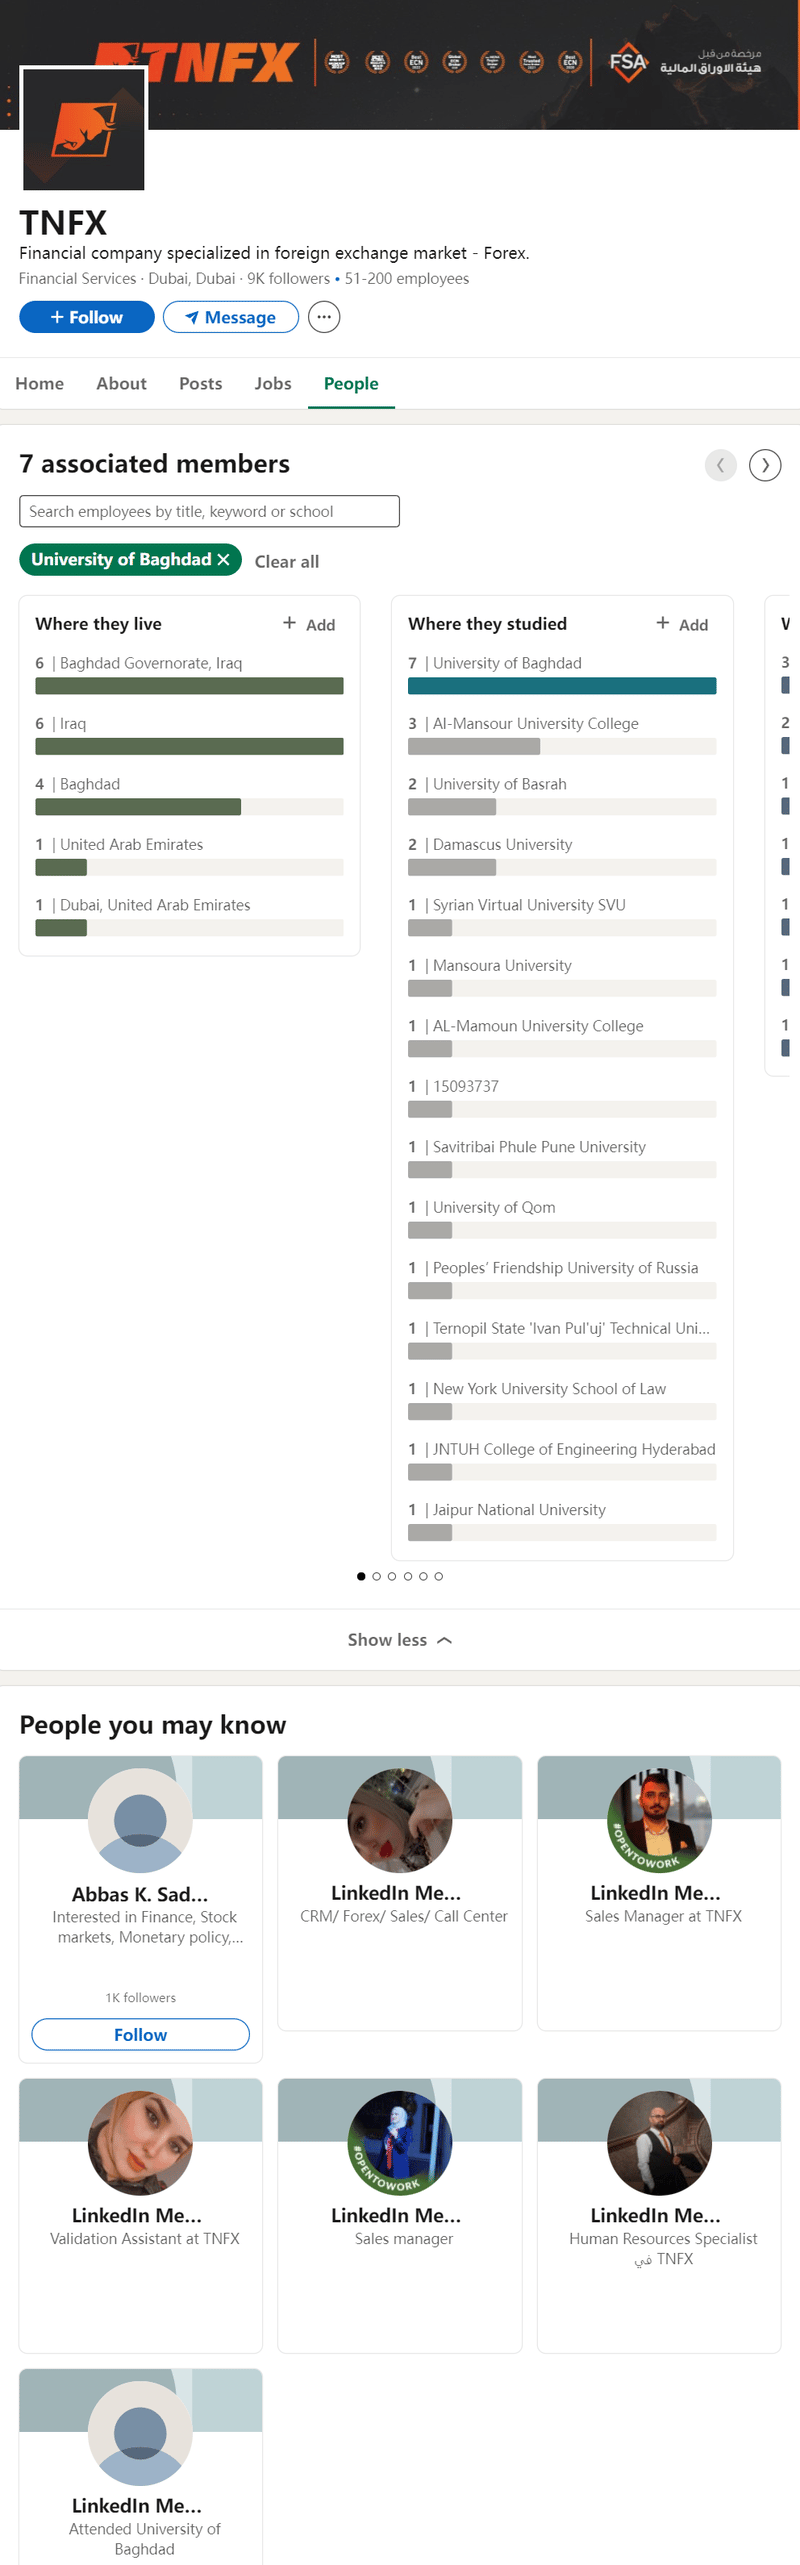Click the TNFX bull logo image
This screenshot has height=2565, width=800.
[x=84, y=129]
